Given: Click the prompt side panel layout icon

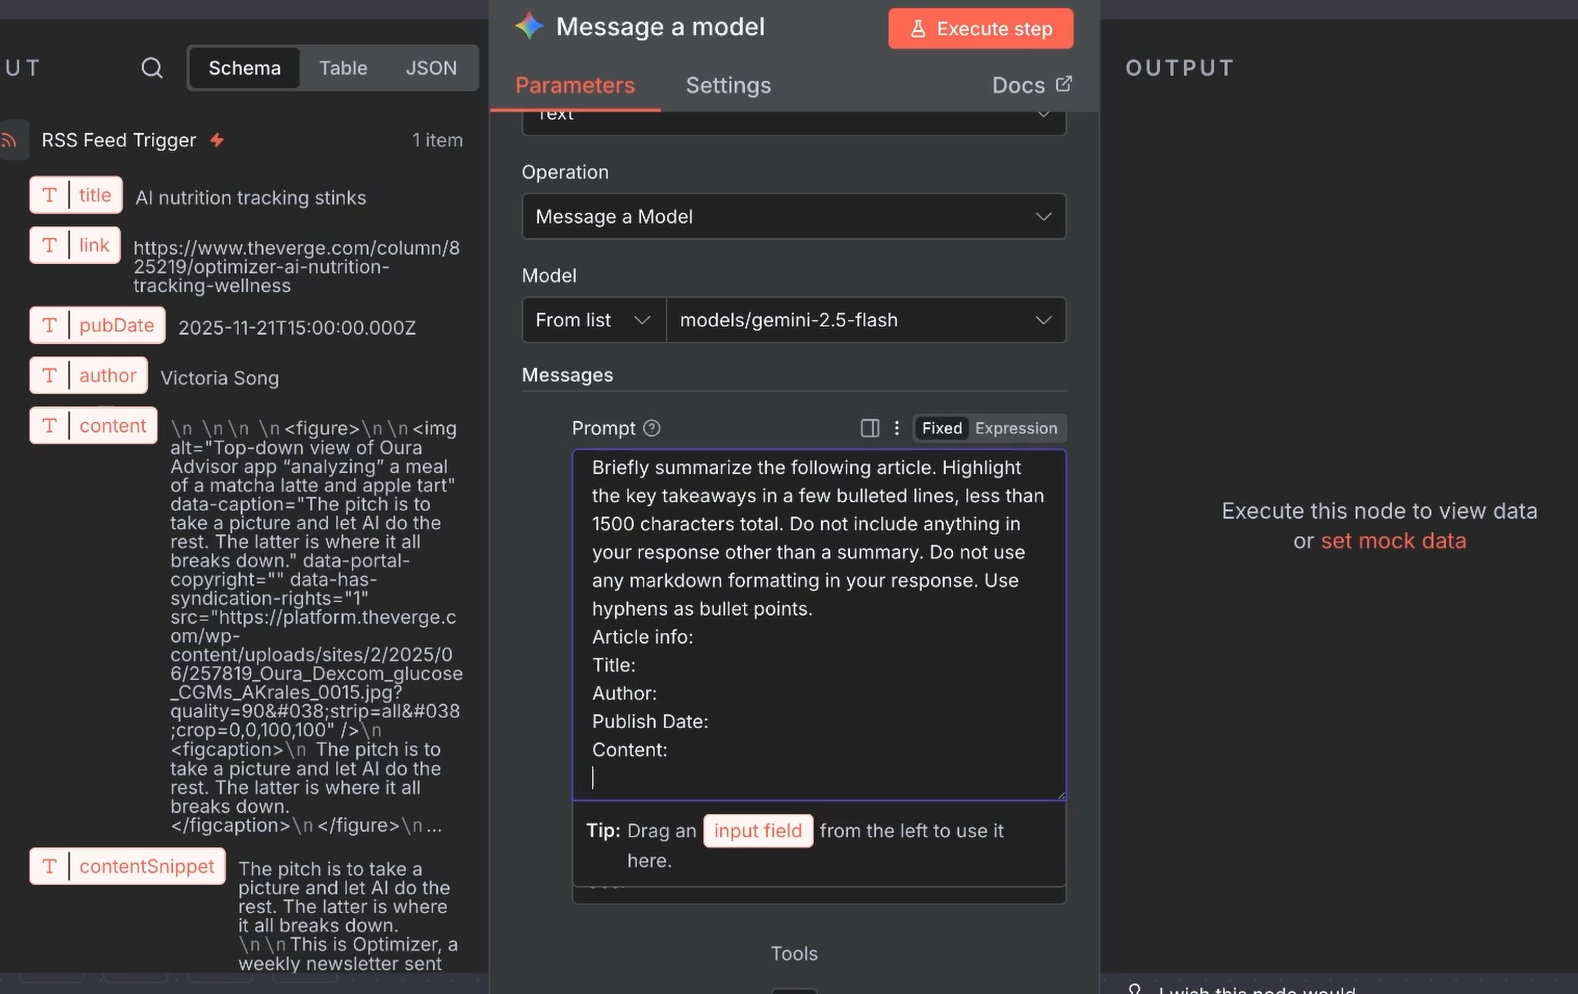Looking at the screenshot, I should tap(870, 428).
